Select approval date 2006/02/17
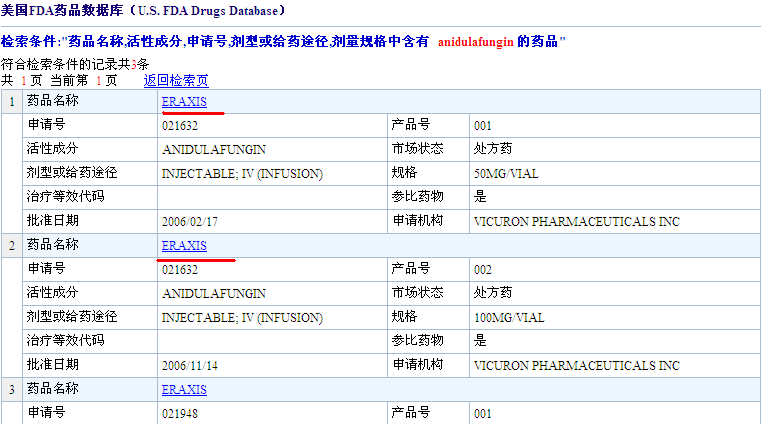761x424 pixels. [190, 222]
